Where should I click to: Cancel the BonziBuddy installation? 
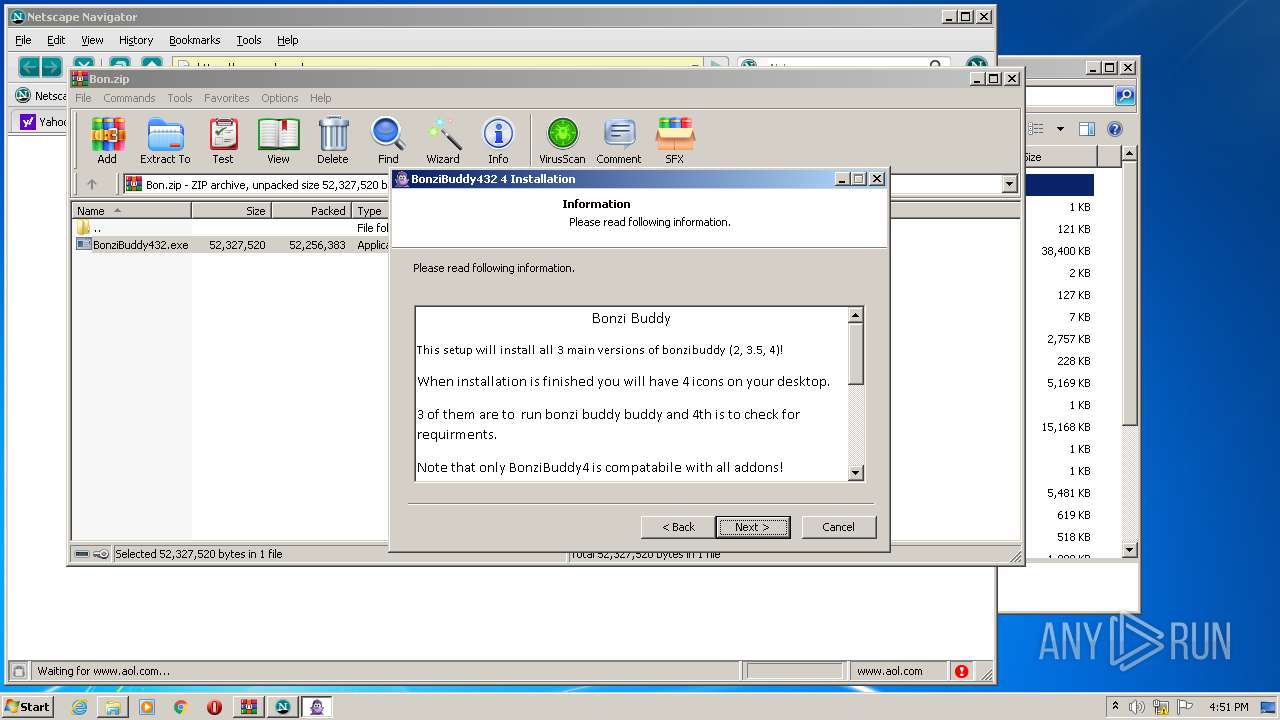(838, 527)
